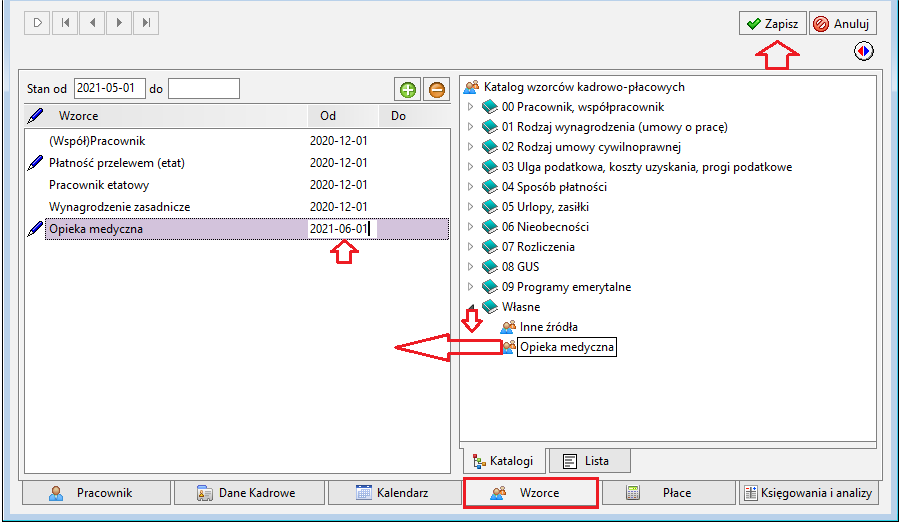Click pencil icon beside Opieka medyczna row

(x=35, y=229)
